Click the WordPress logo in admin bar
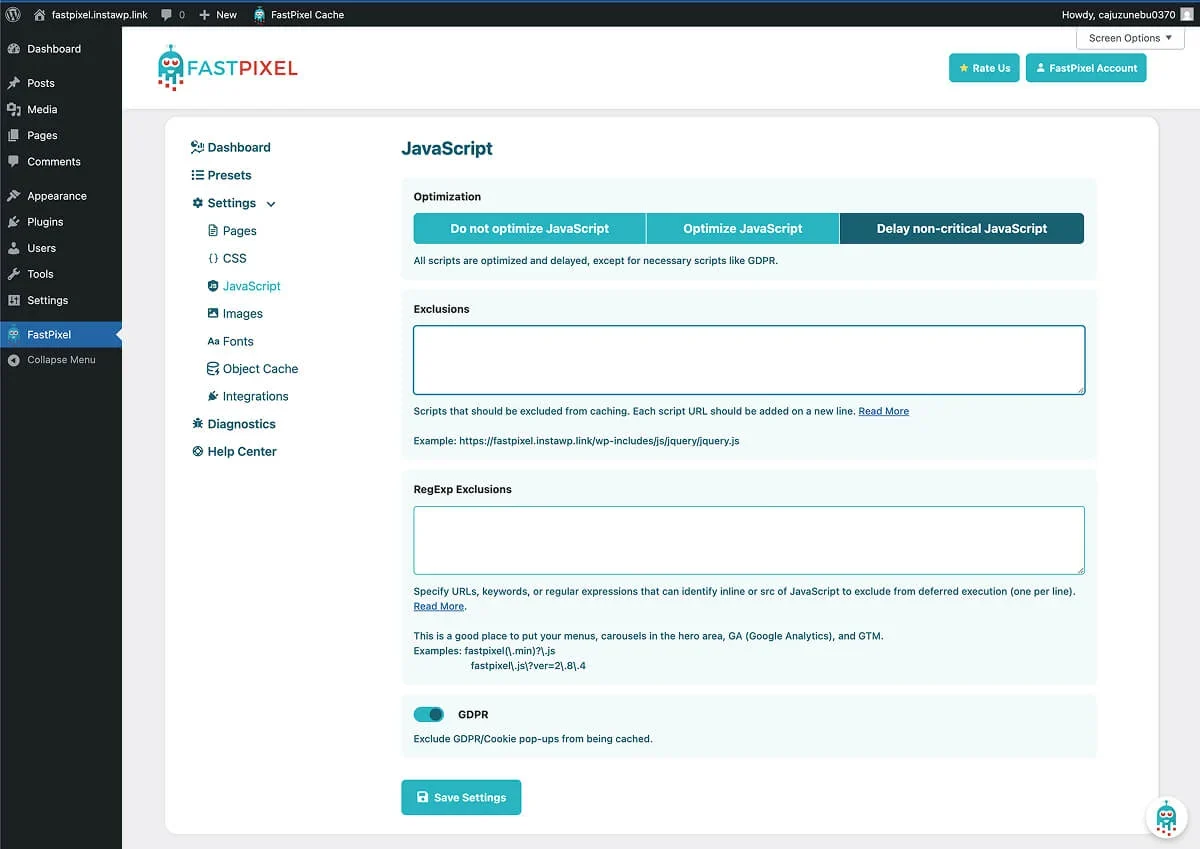The height and width of the screenshot is (849, 1200). point(14,14)
